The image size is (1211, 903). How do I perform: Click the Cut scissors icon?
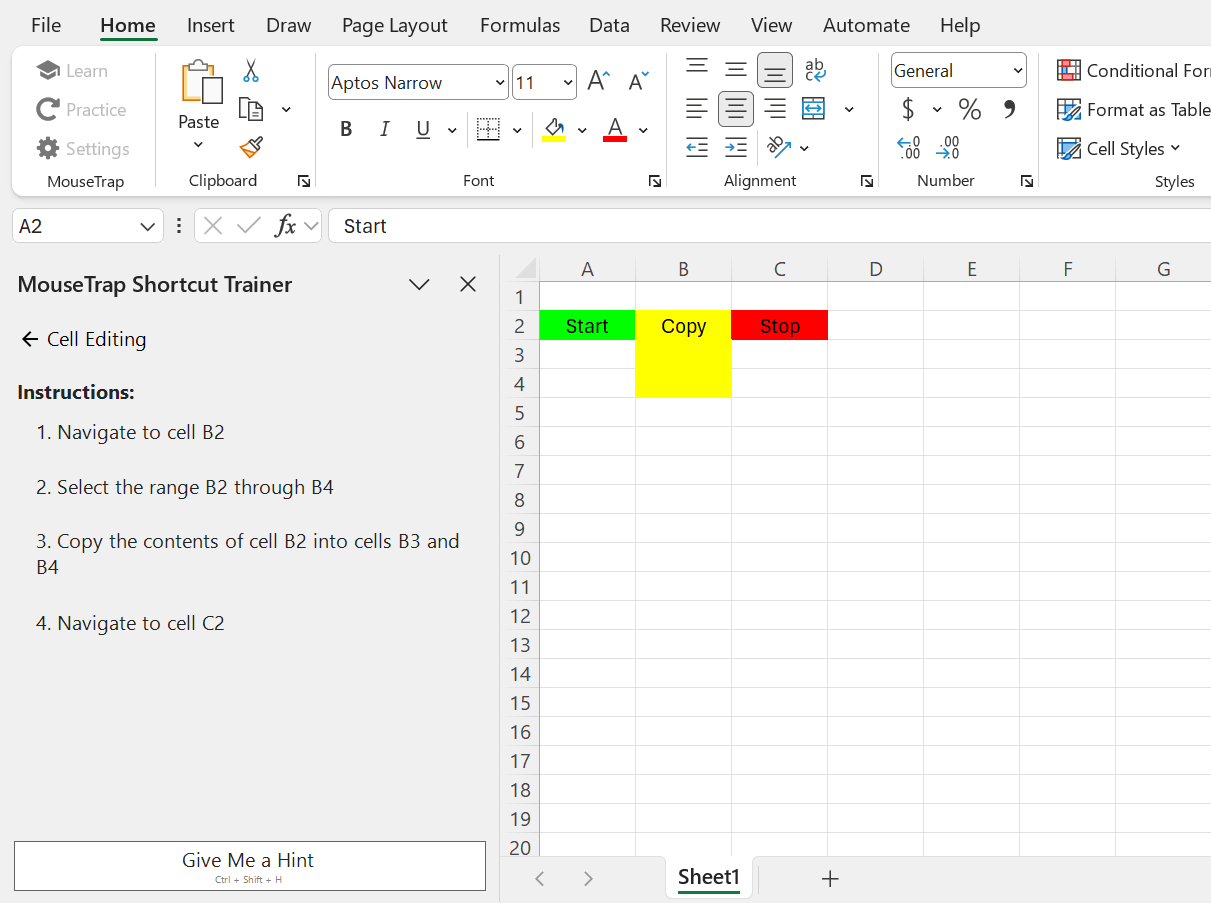click(251, 71)
